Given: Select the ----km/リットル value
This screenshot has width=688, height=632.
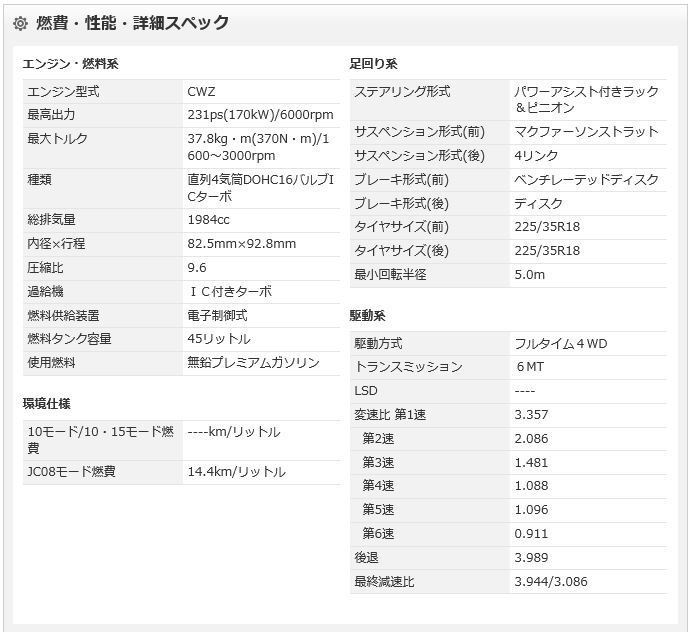Looking at the screenshot, I should 234,432.
